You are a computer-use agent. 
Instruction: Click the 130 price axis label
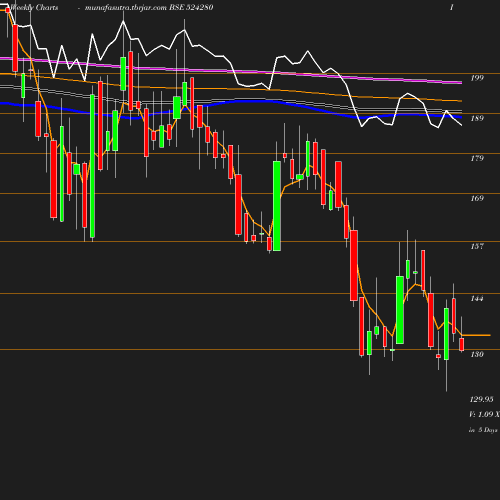477,354
